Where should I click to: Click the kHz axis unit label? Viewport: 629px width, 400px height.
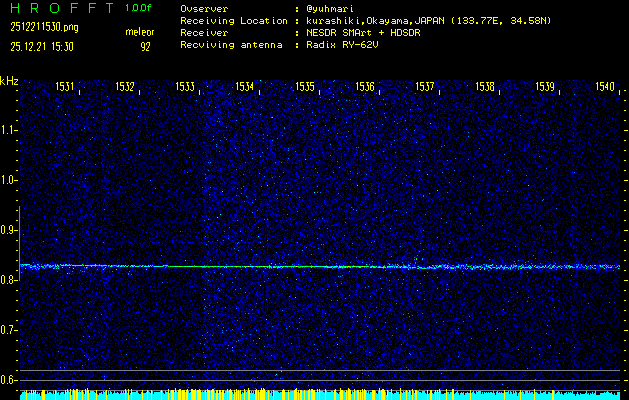pyautogui.click(x=9, y=81)
